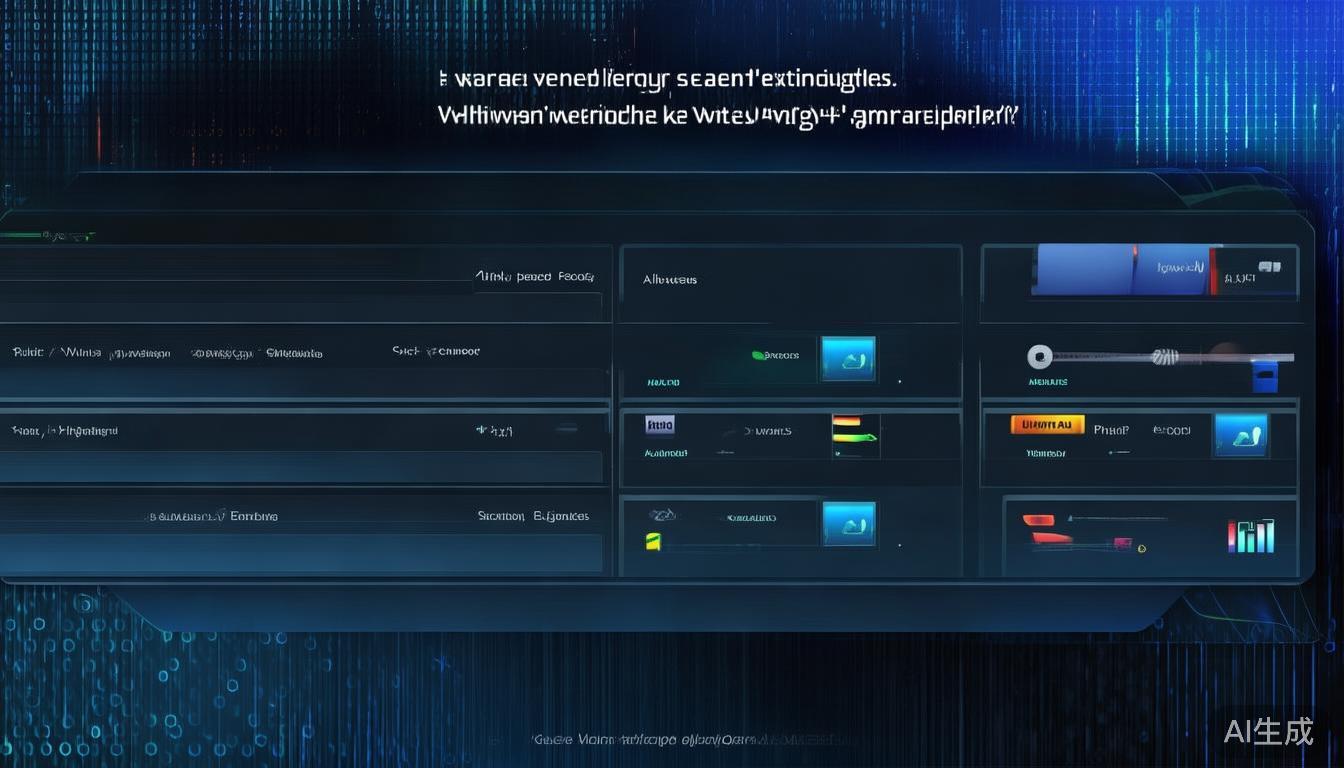Click the striped handle on the slider track
Viewport: 1344px width, 768px height.
coord(1165,355)
